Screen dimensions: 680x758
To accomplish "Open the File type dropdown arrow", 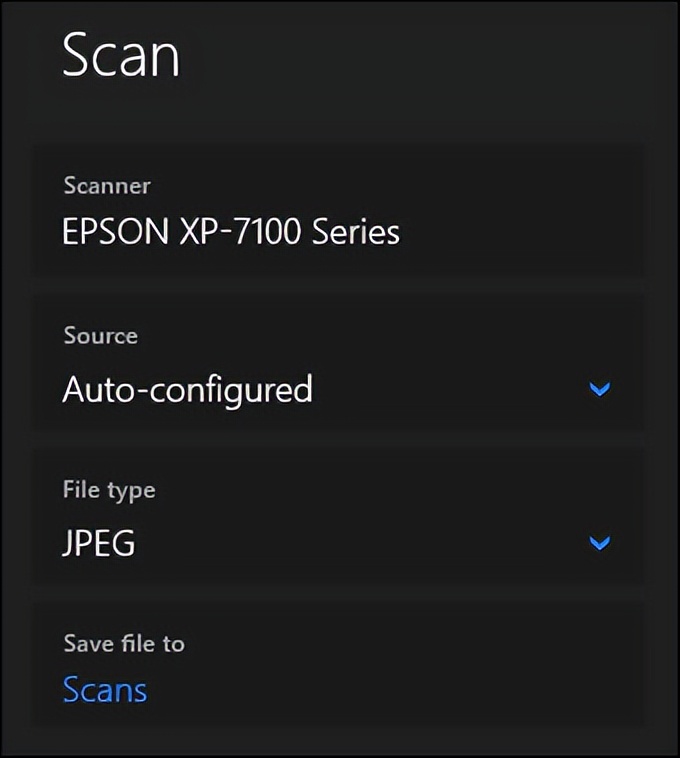I will click(599, 543).
